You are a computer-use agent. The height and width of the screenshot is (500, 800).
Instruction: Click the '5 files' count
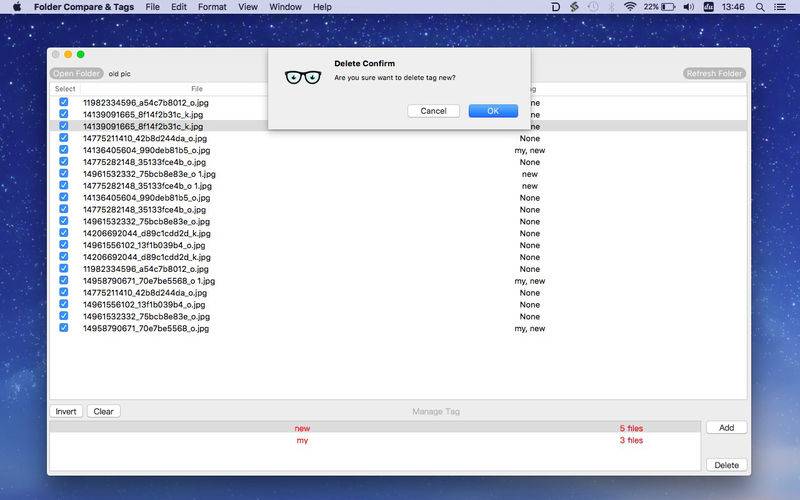tap(631, 428)
